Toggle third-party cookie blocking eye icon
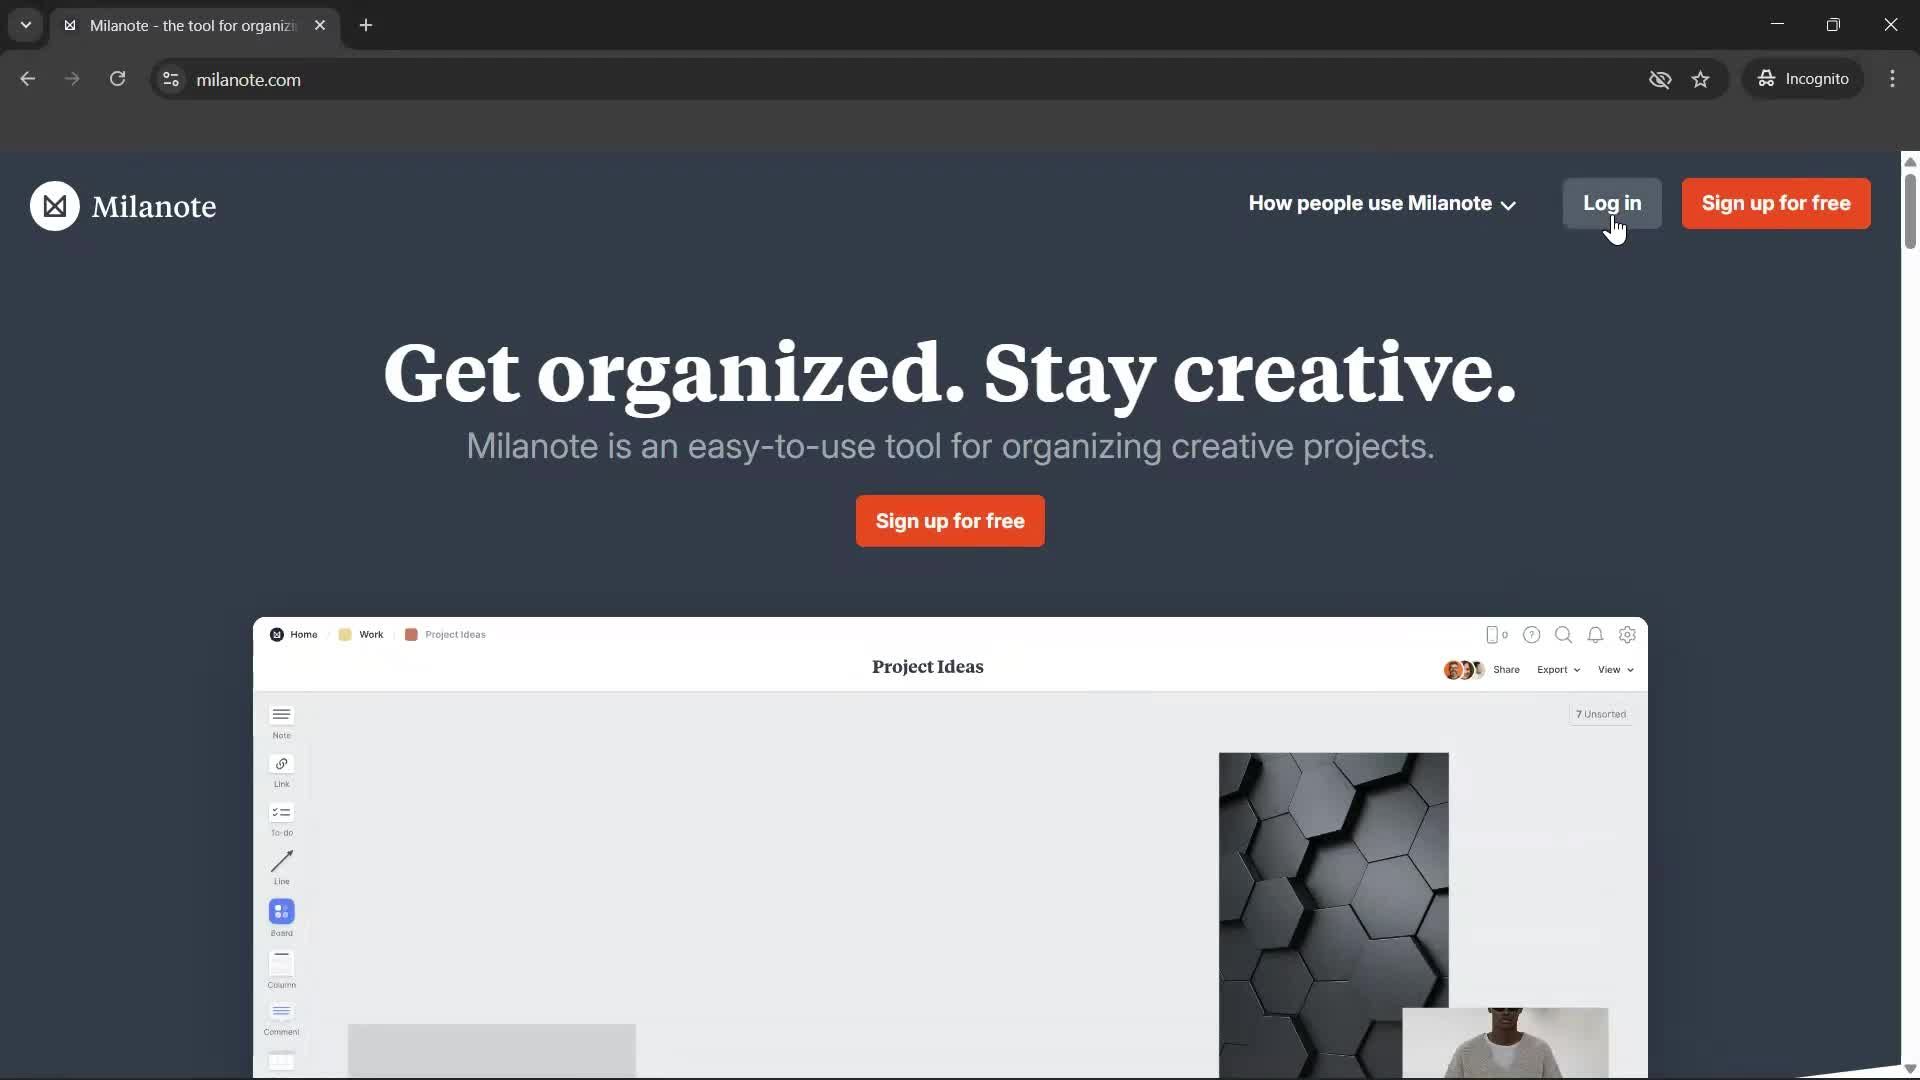The width and height of the screenshot is (1920, 1080). click(1660, 79)
